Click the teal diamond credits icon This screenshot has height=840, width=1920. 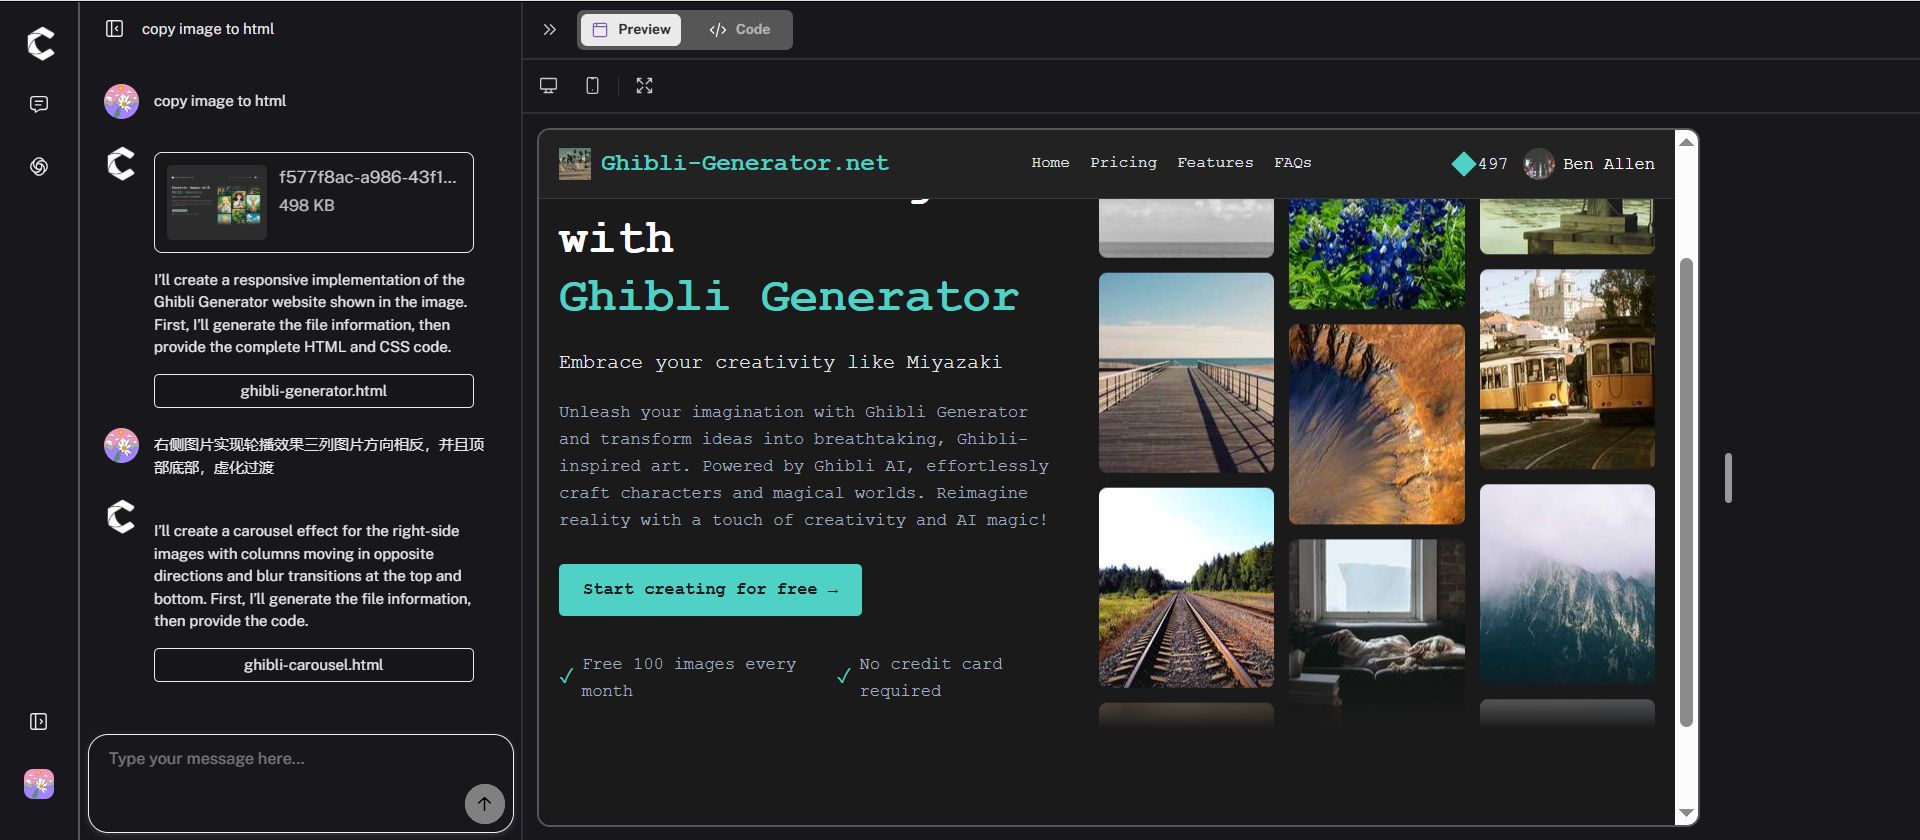(x=1463, y=164)
